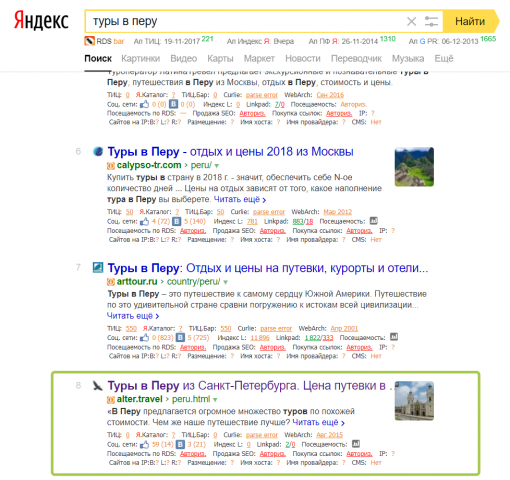Open the Карты tab
510x480 pixels.
pos(220,59)
